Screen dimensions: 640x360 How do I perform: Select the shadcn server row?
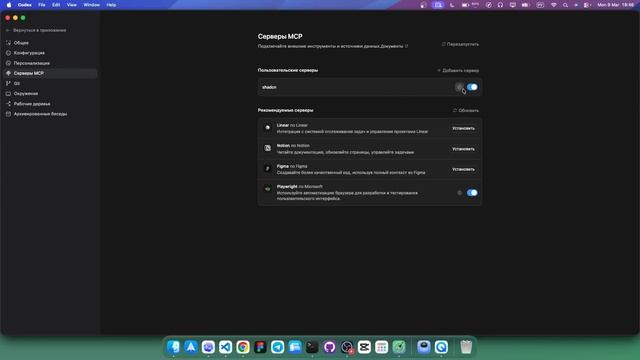(369, 87)
